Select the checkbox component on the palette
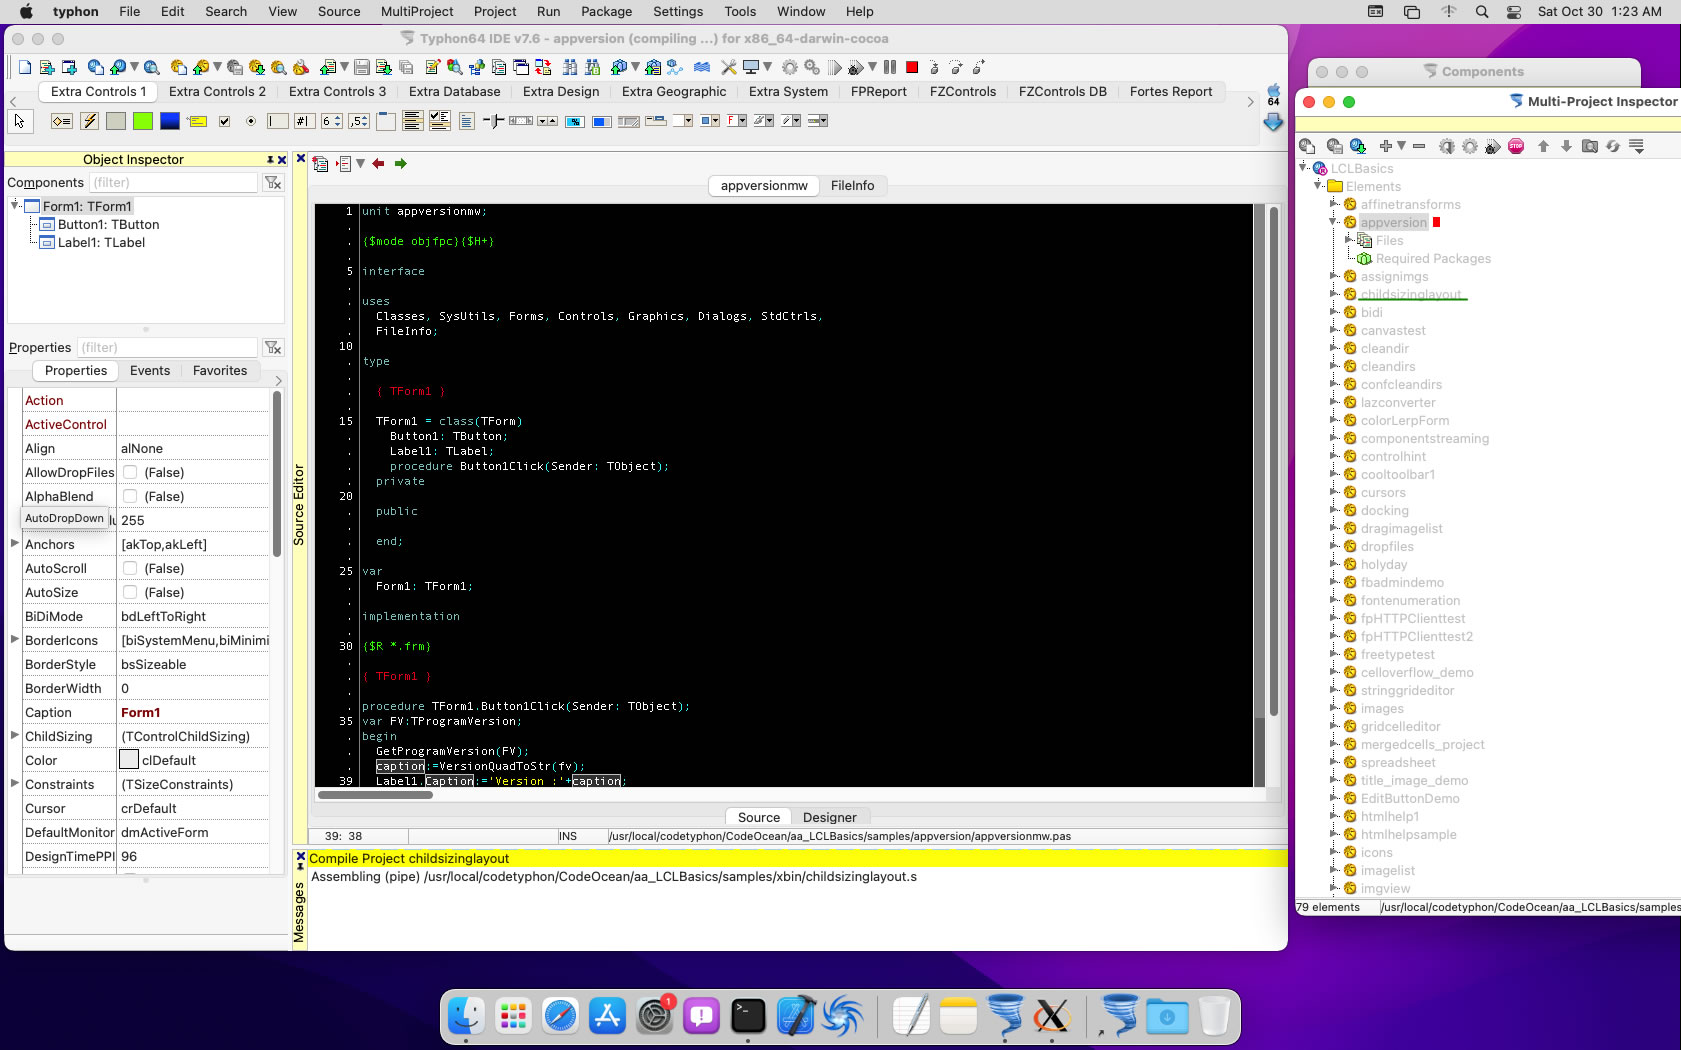 coord(224,121)
